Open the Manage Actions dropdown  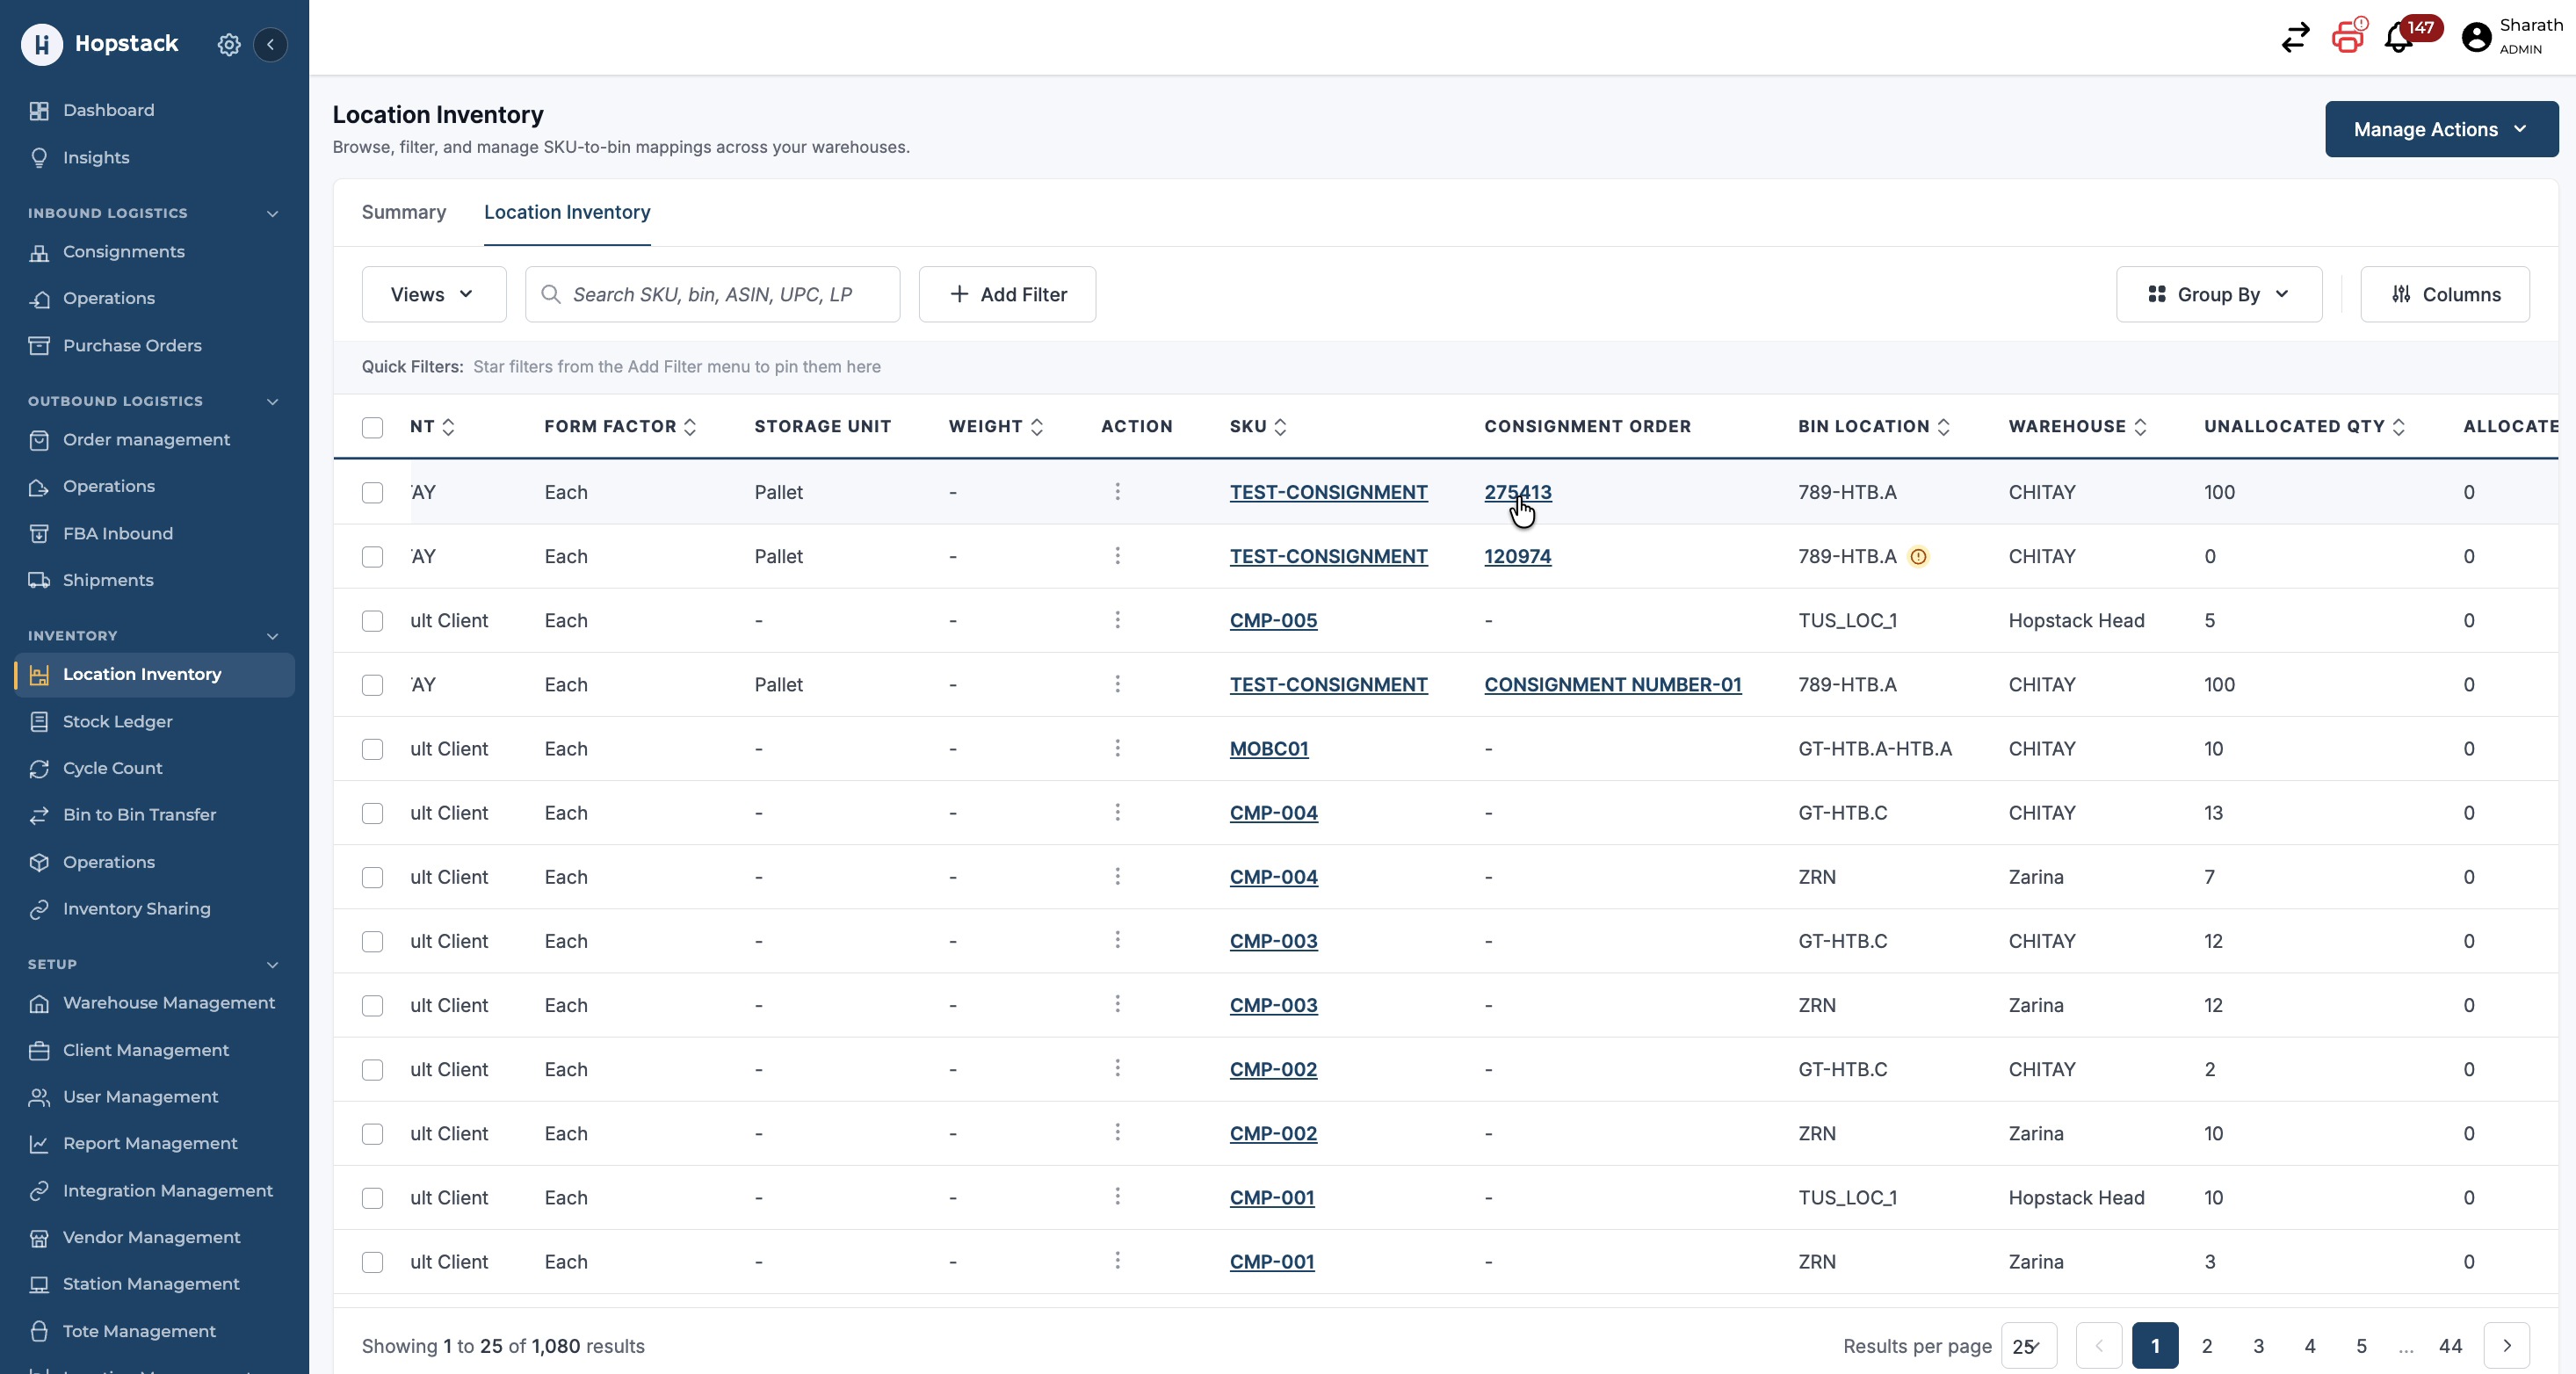pyautogui.click(x=2441, y=129)
